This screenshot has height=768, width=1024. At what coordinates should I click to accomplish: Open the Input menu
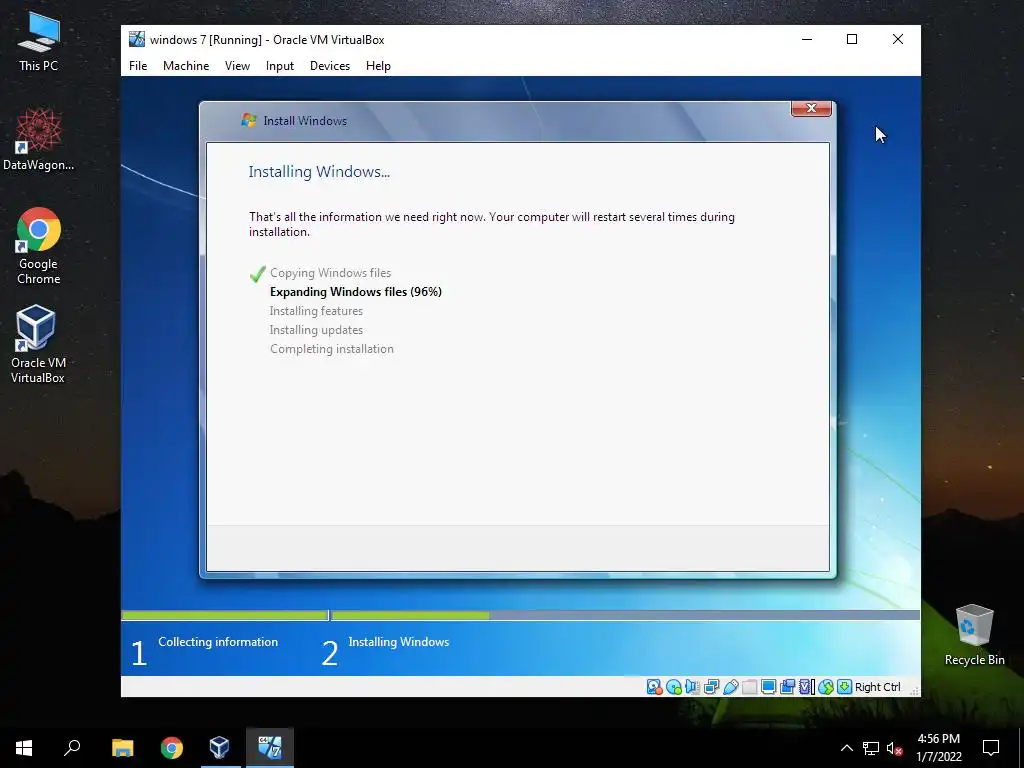coord(280,66)
